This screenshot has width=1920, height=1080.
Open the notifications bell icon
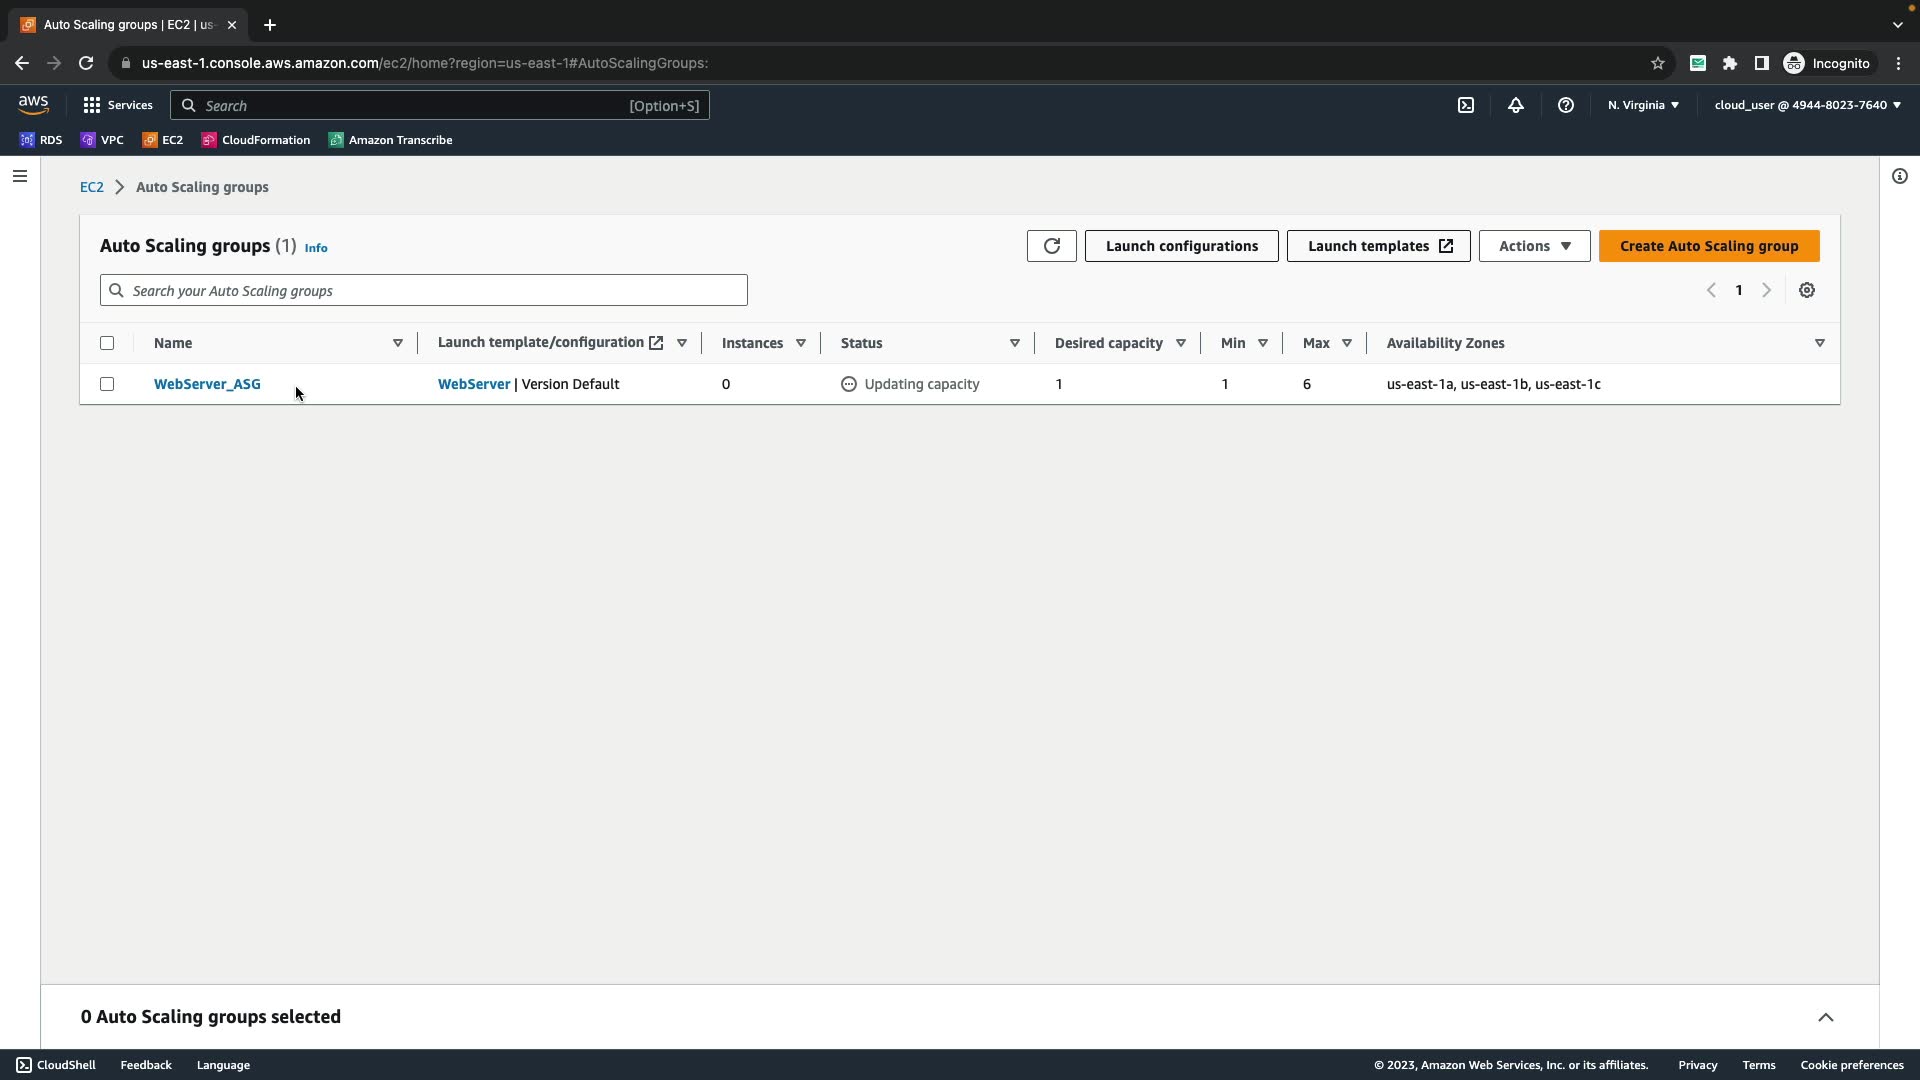(x=1515, y=105)
